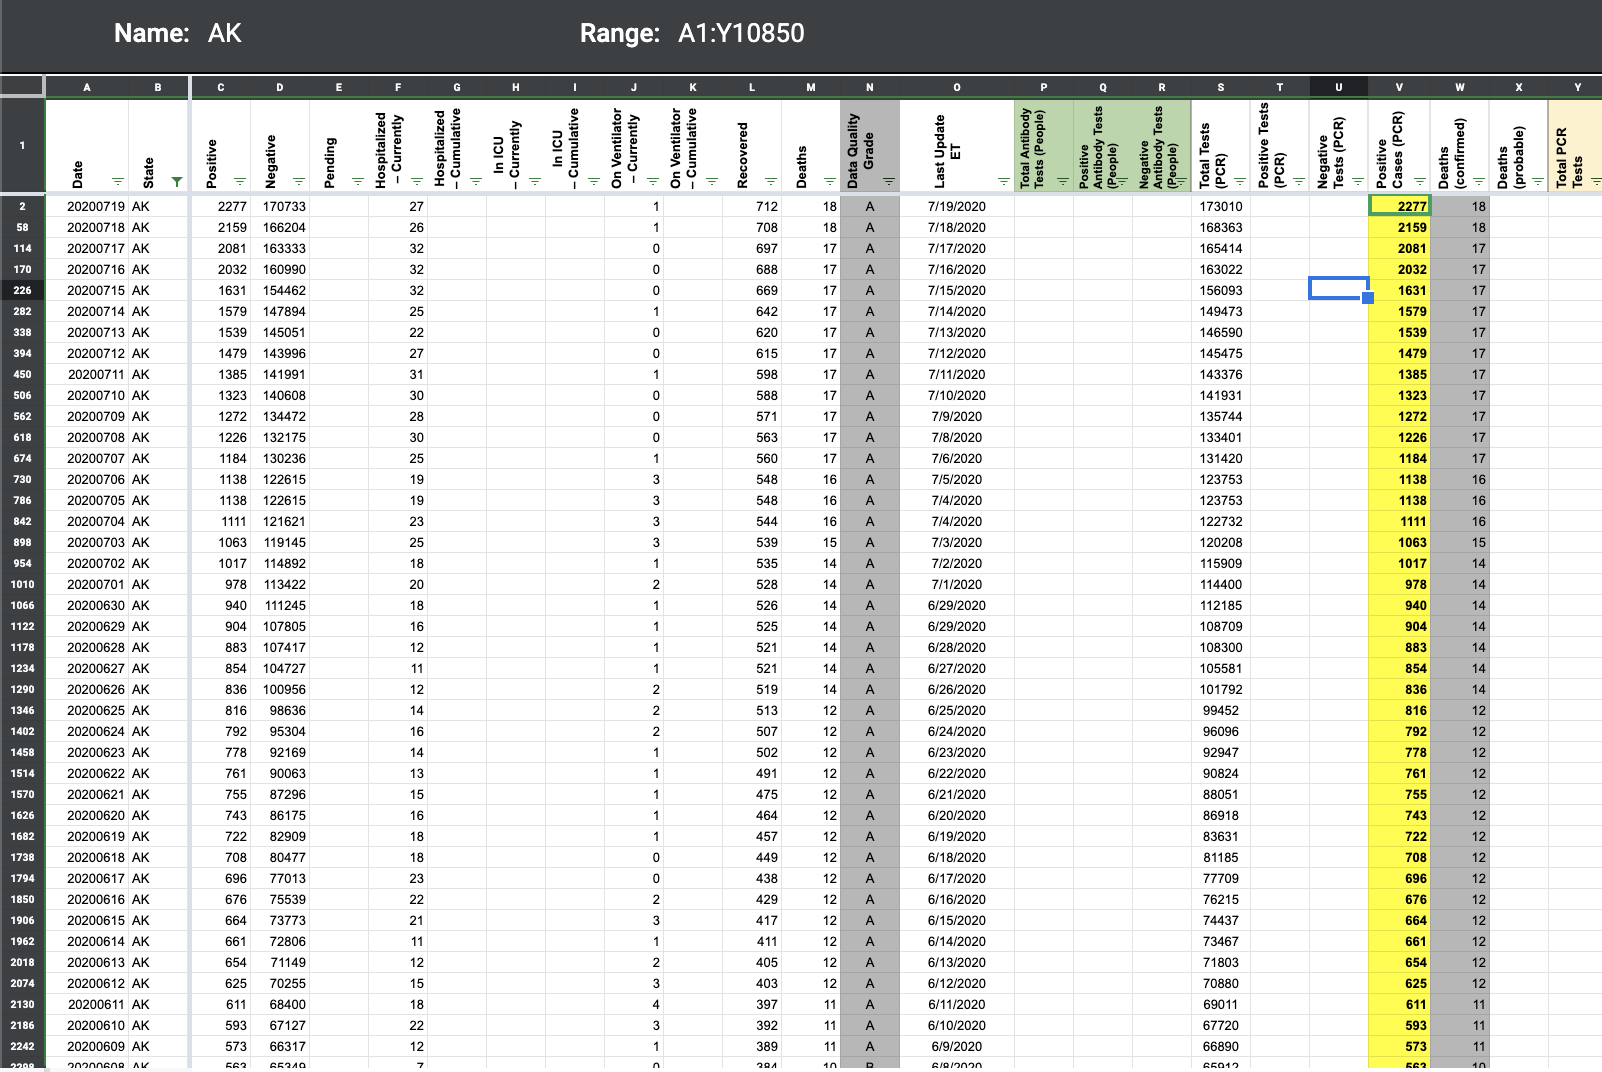Click the Last Update cell 6/15/2020
The height and width of the screenshot is (1072, 1602).
957,920
